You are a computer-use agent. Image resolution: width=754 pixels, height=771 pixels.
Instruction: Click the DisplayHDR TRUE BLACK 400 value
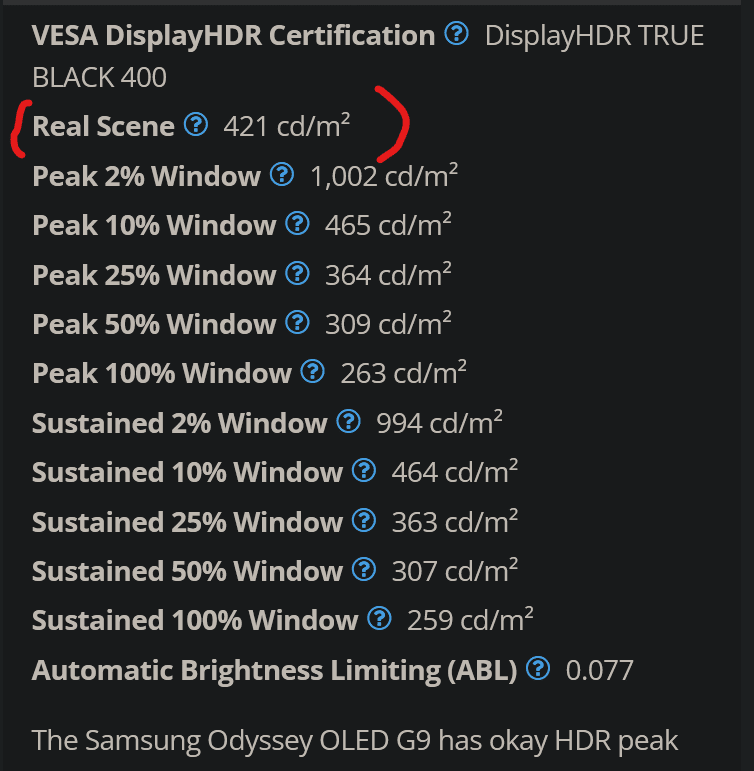tap(368, 57)
